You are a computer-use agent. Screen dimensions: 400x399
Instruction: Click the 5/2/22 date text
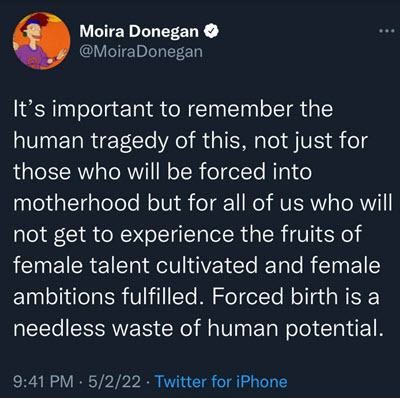coord(114,381)
